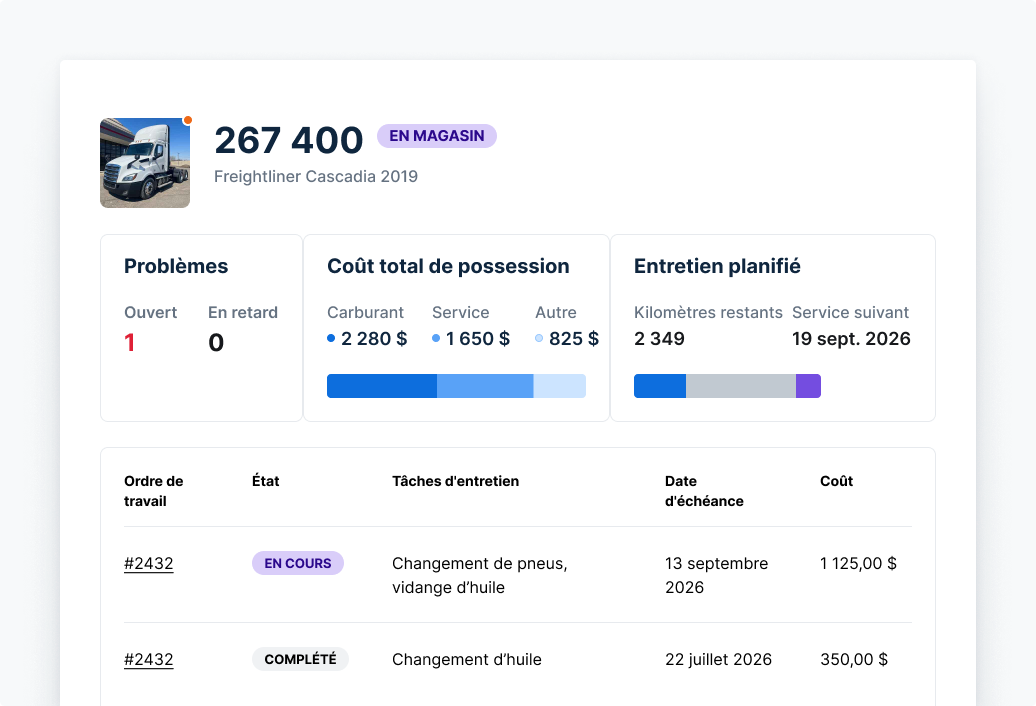This screenshot has height=706, width=1036.
Task: Click the Autre light blue legend dot
Action: coord(539,338)
